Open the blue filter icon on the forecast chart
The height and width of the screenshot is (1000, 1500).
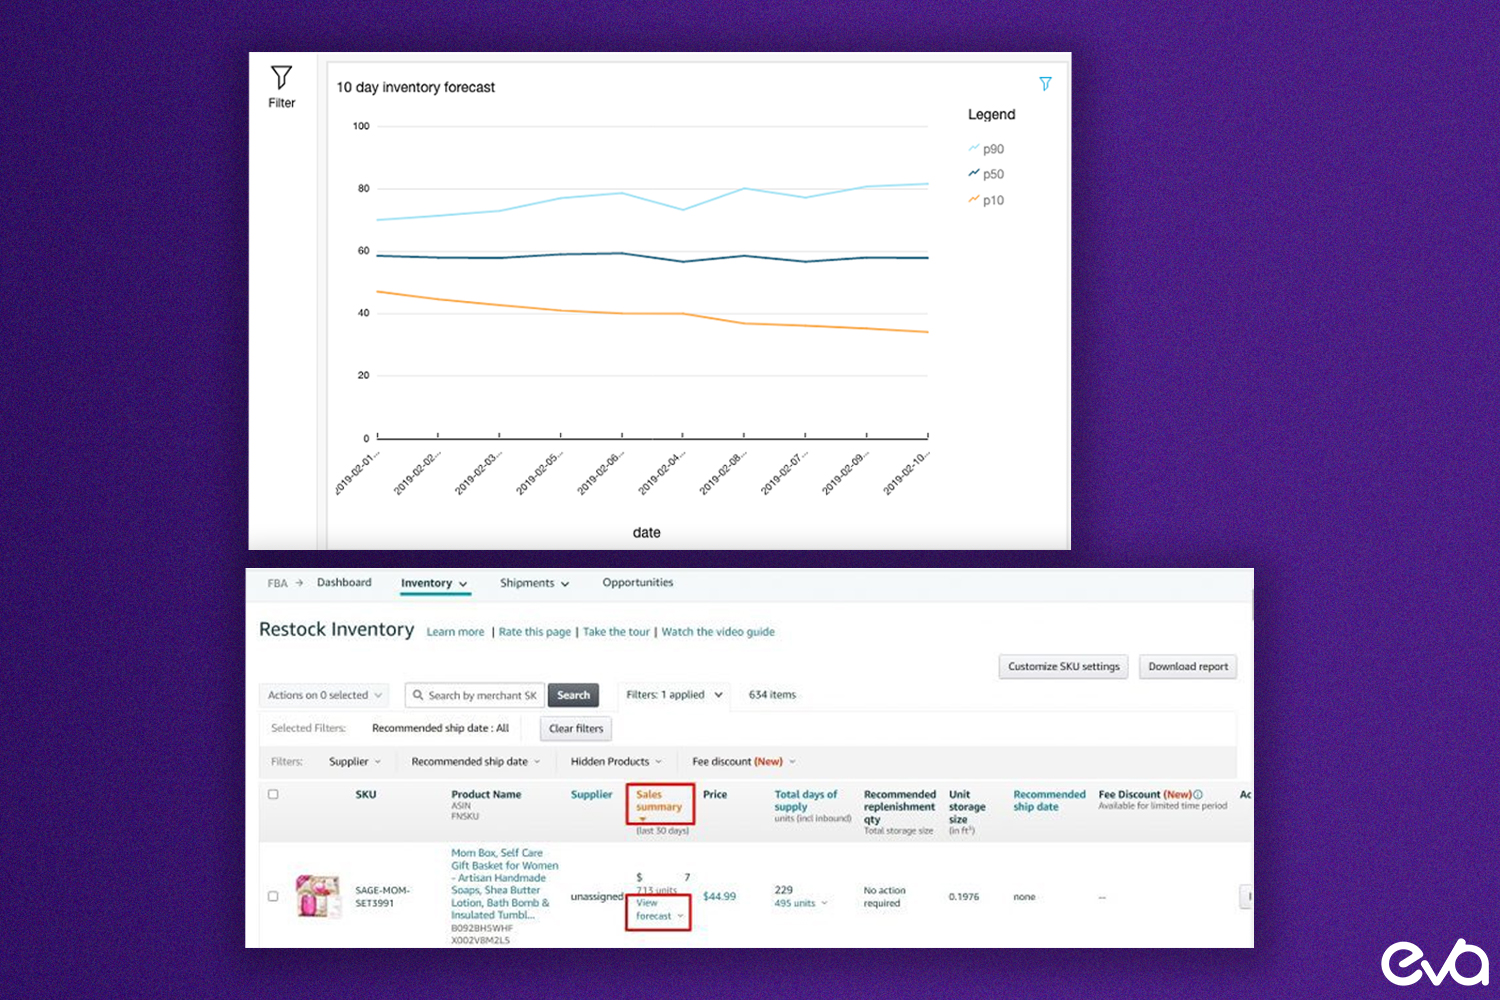tap(1045, 84)
